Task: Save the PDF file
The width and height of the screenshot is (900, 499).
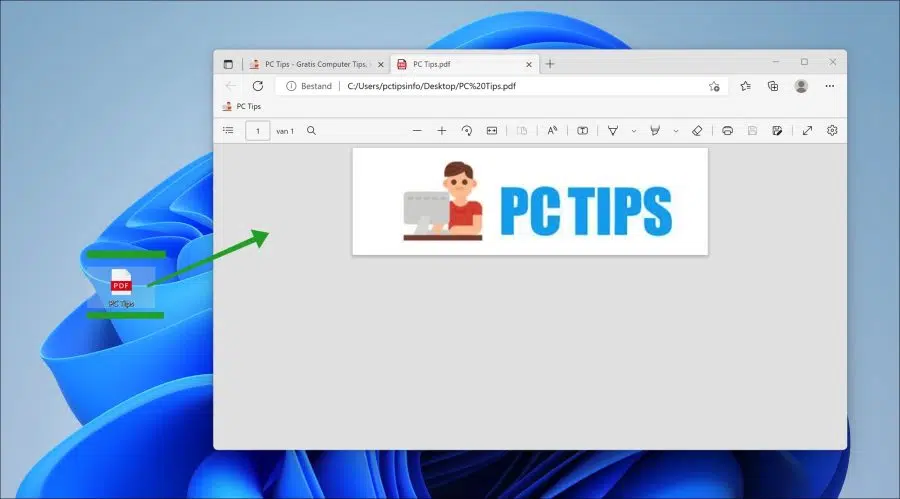Action: coord(752,131)
